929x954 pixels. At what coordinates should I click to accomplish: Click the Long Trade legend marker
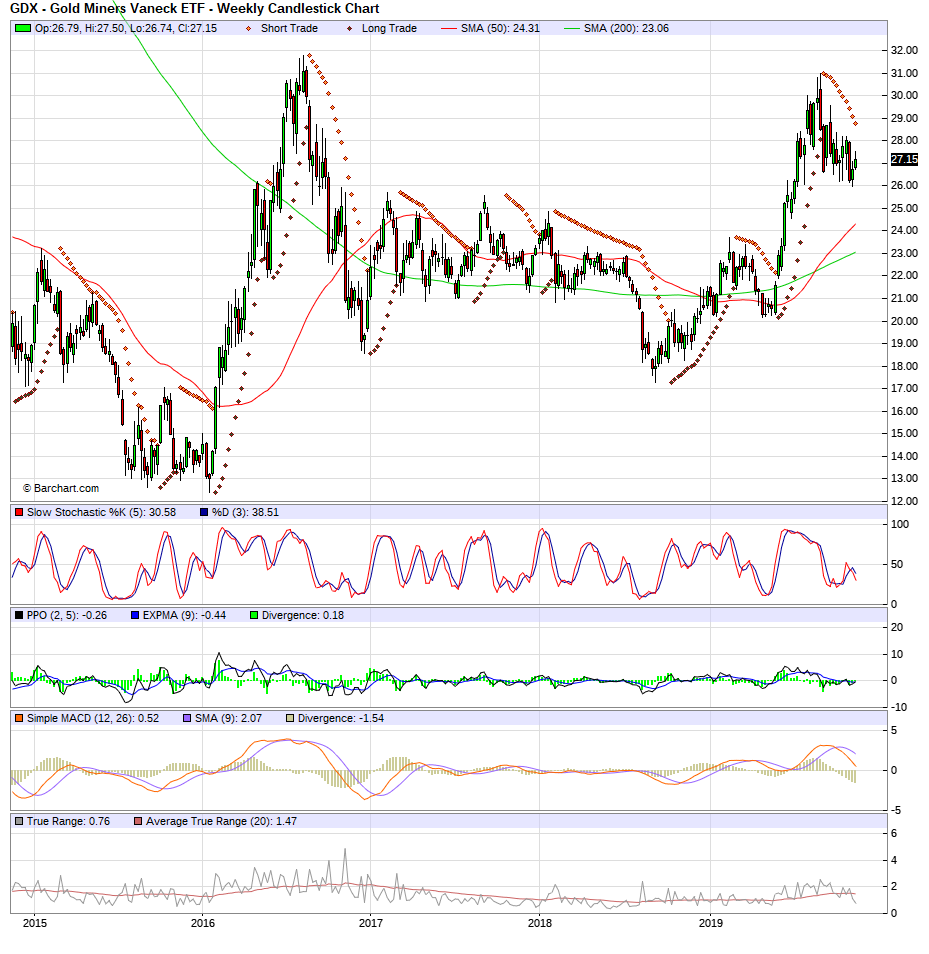(349, 29)
